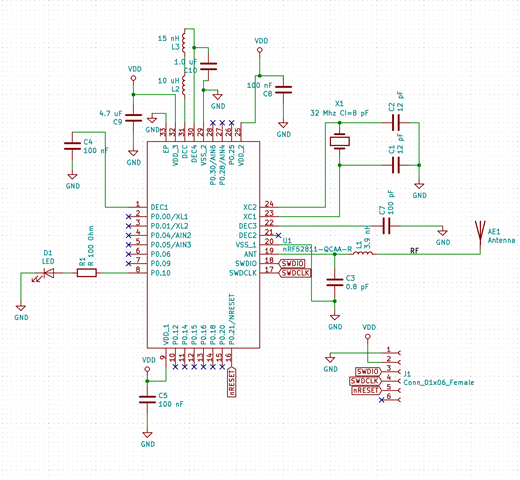This screenshot has width=520, height=480.
Task: Click the LED value text under D1
Action: click(48, 261)
